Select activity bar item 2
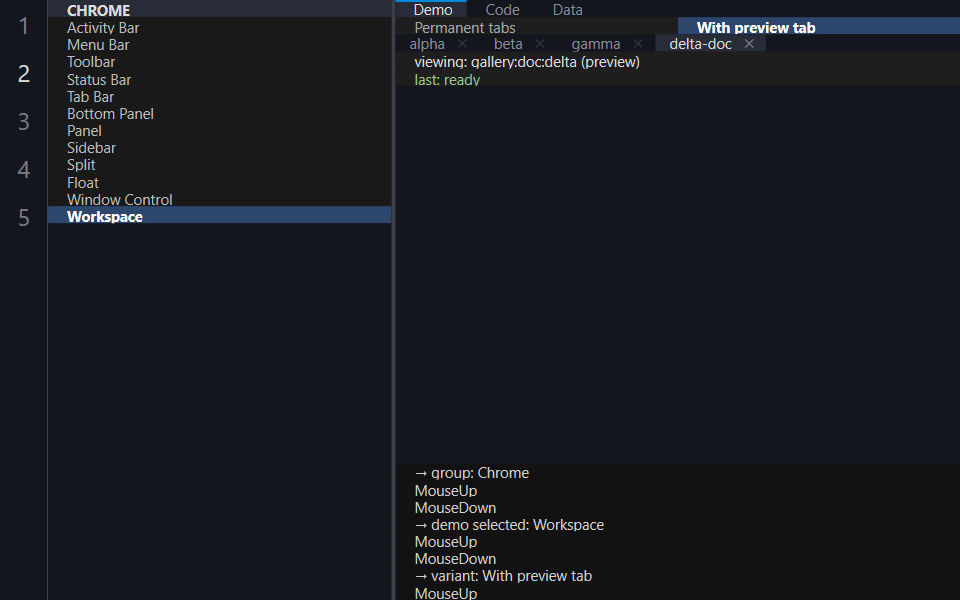 pyautogui.click(x=24, y=73)
